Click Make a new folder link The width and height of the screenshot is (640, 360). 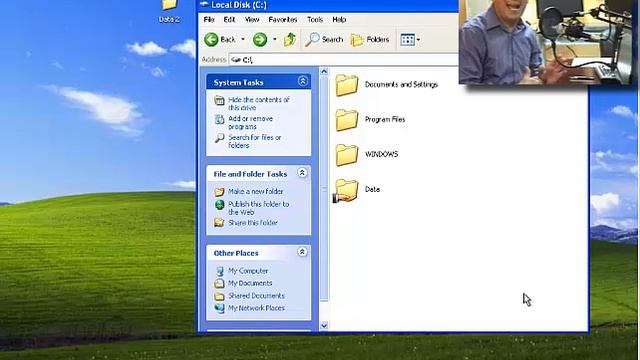pyautogui.click(x=256, y=191)
